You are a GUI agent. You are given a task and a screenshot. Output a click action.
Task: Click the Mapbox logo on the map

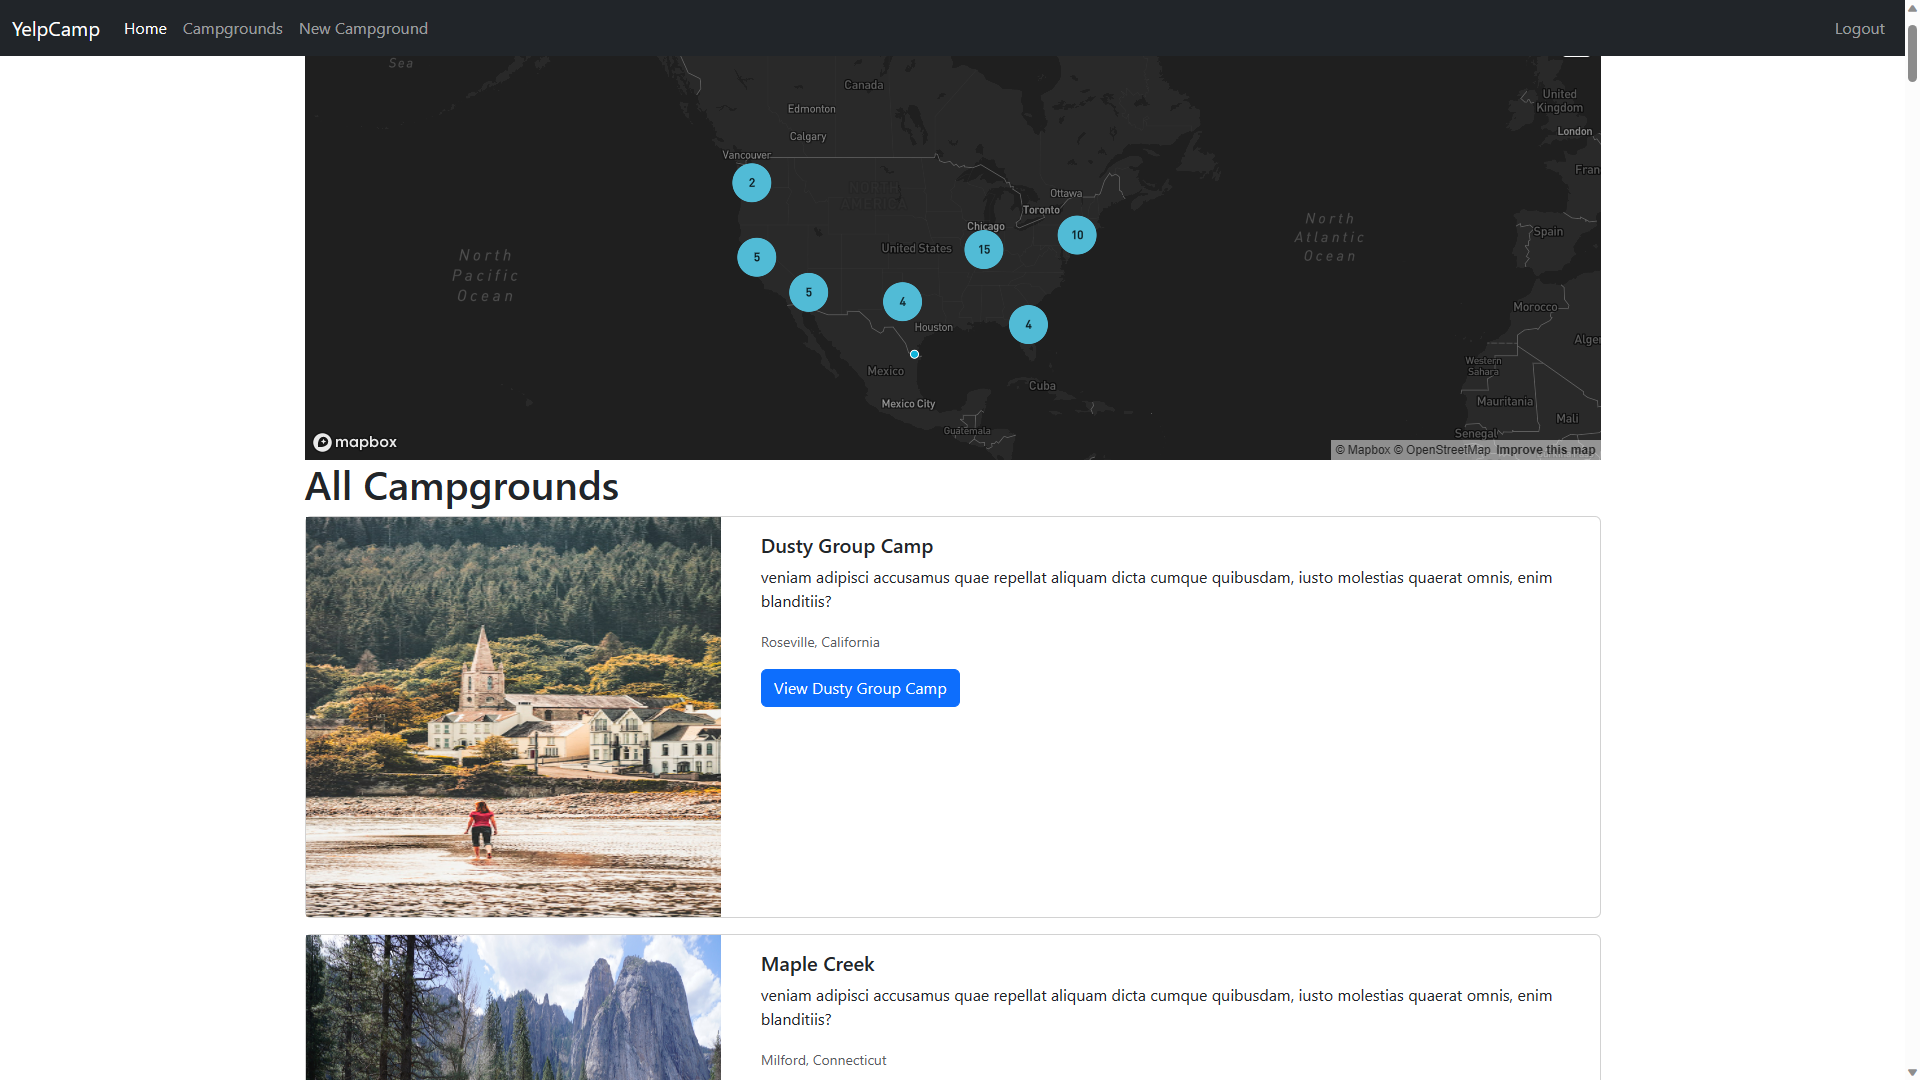[x=354, y=441]
